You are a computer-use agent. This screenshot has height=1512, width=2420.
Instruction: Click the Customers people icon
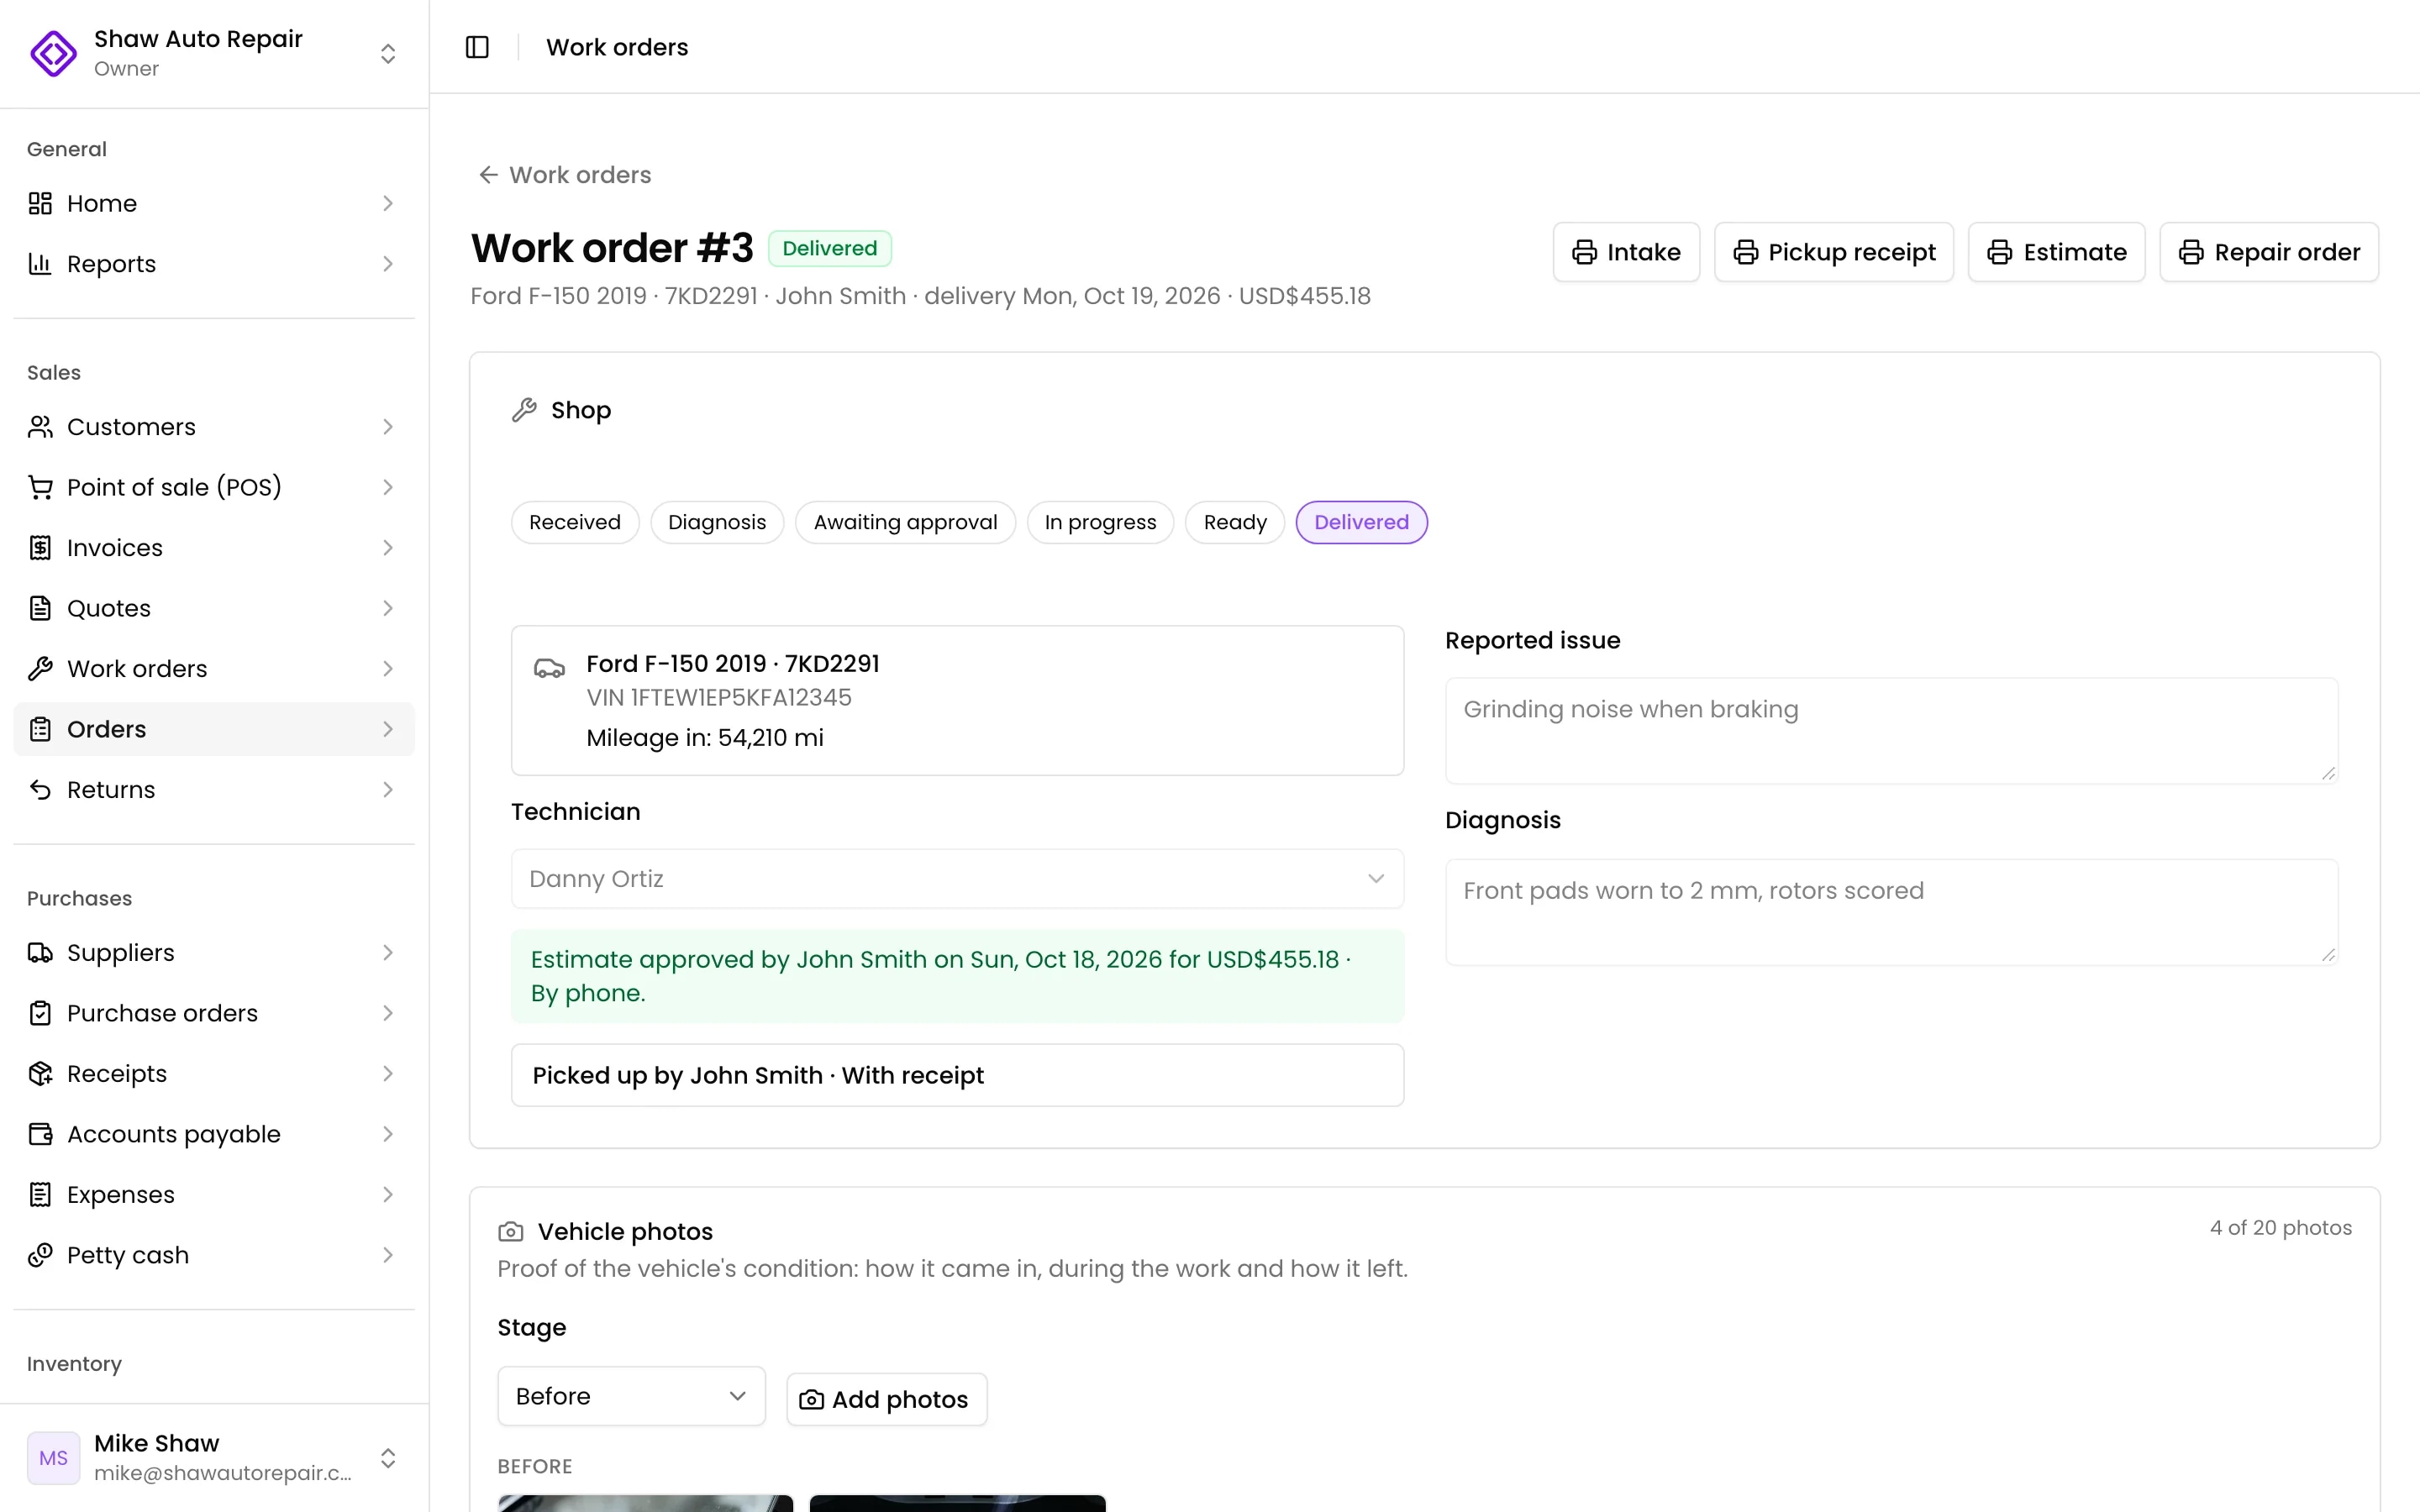click(40, 427)
